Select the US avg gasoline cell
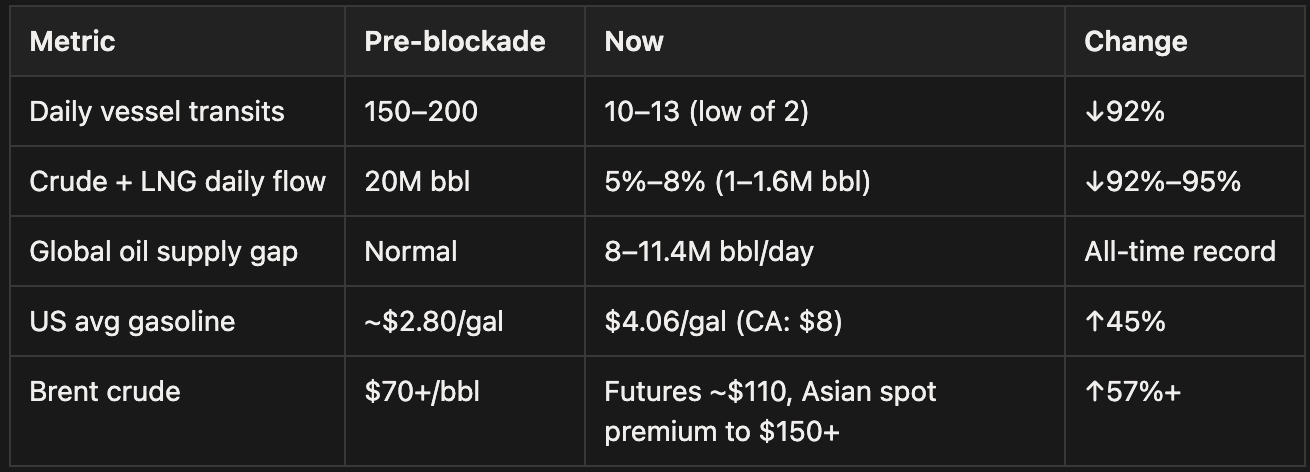Viewport: 1310px width, 472px height. (132, 321)
